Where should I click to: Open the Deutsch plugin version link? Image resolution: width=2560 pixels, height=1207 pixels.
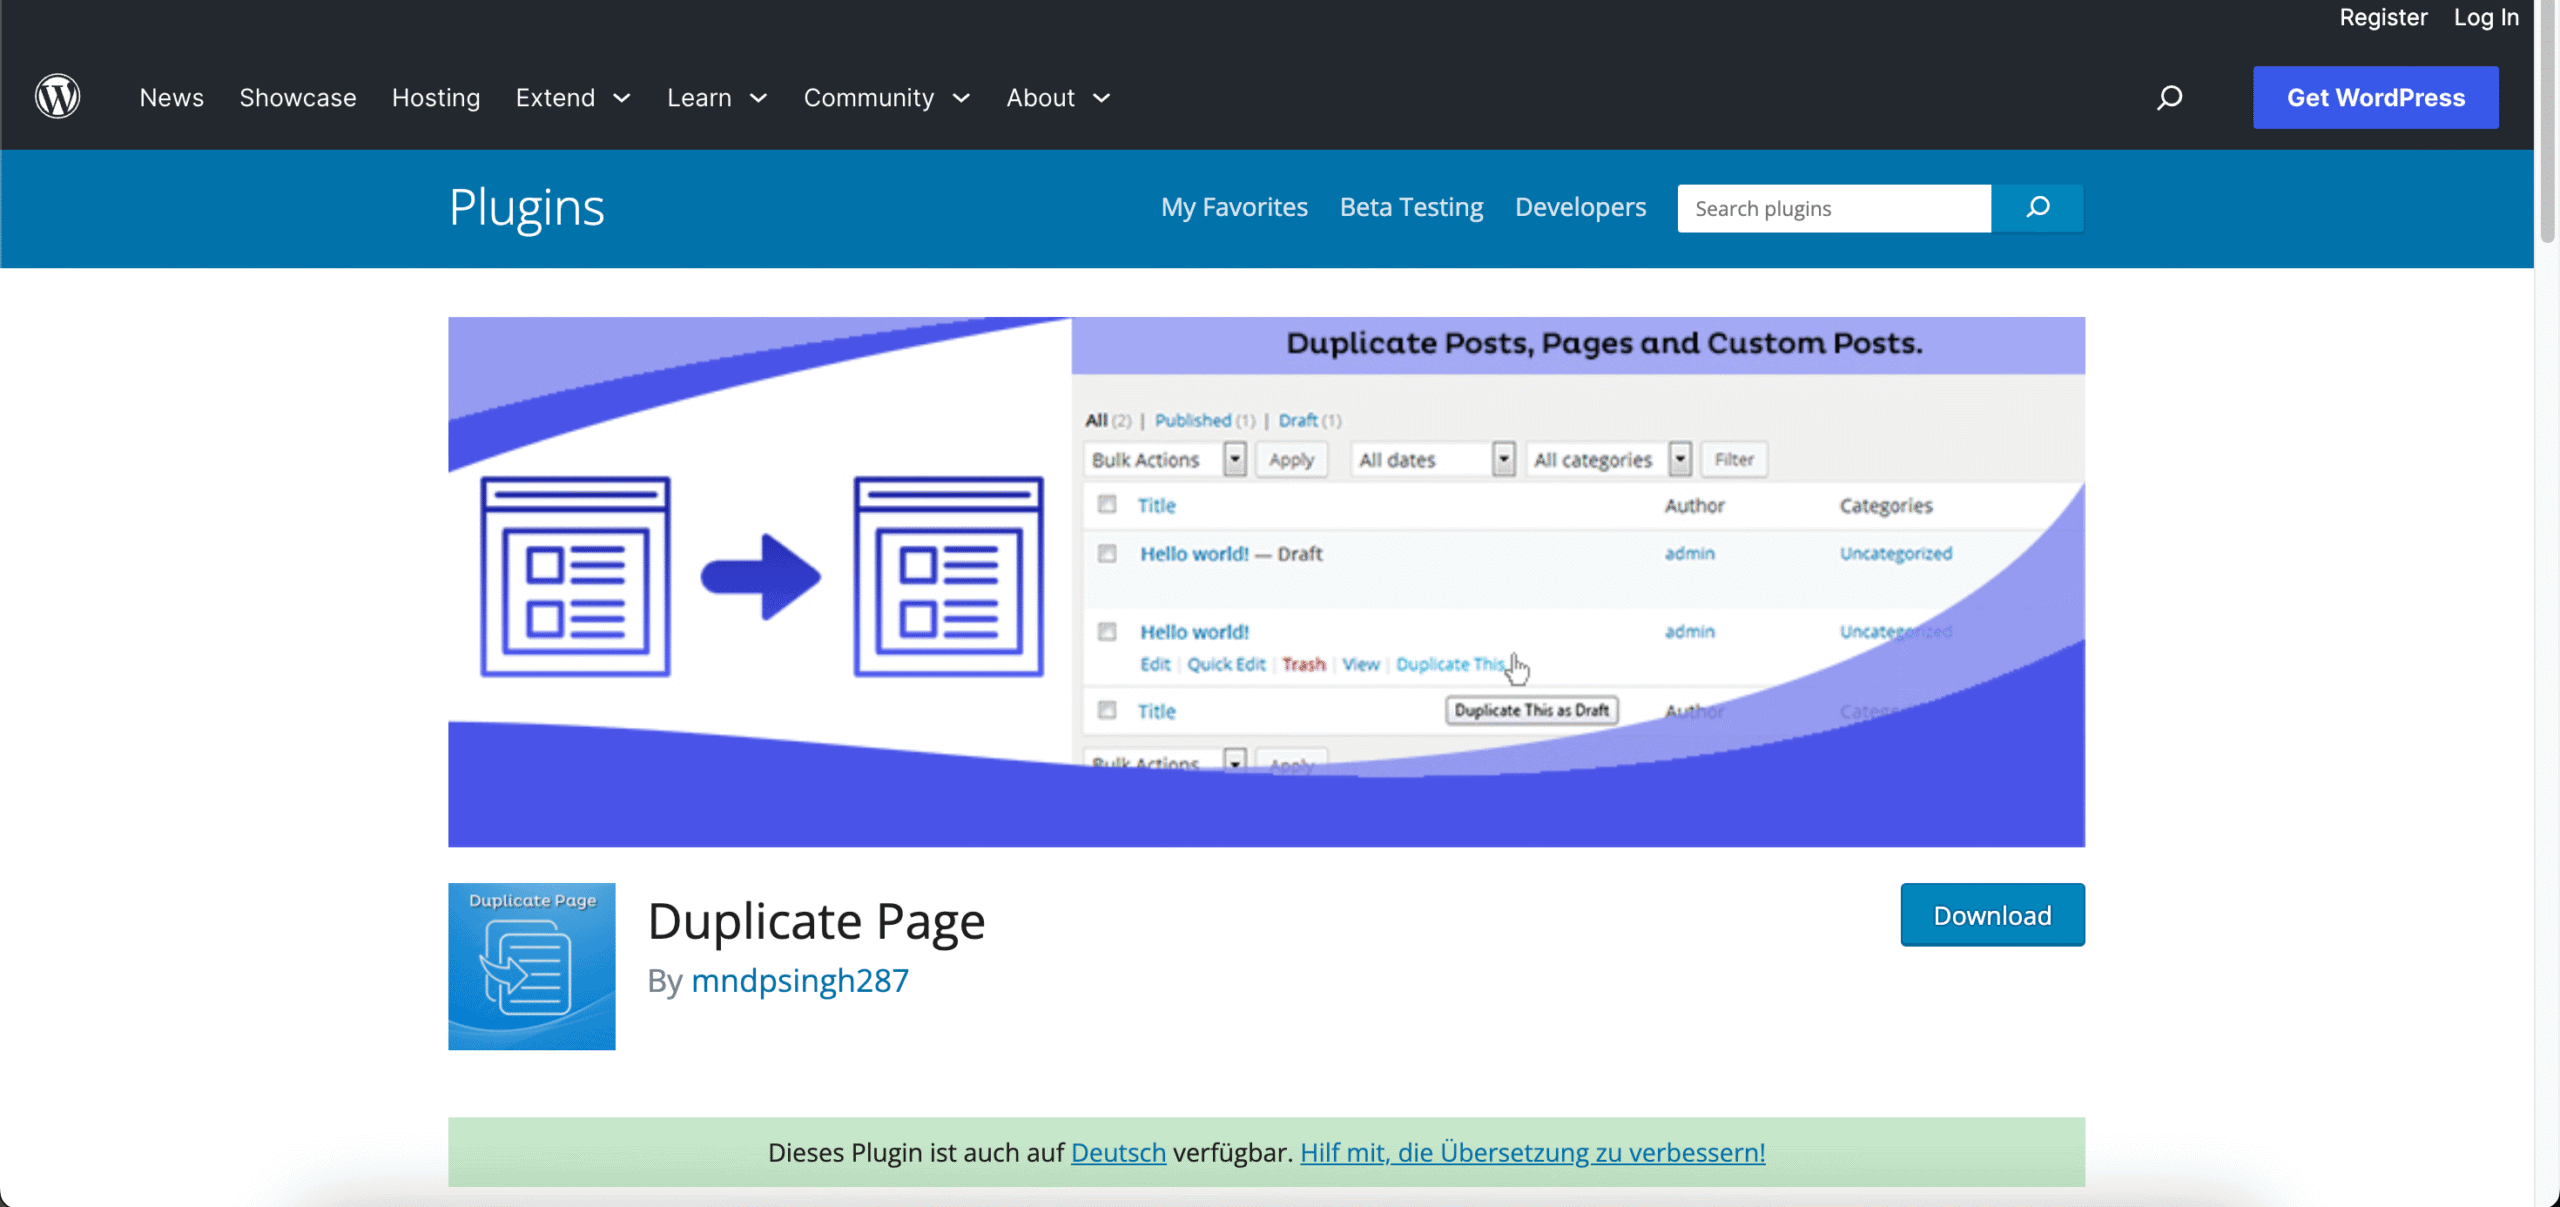[x=1118, y=1152]
